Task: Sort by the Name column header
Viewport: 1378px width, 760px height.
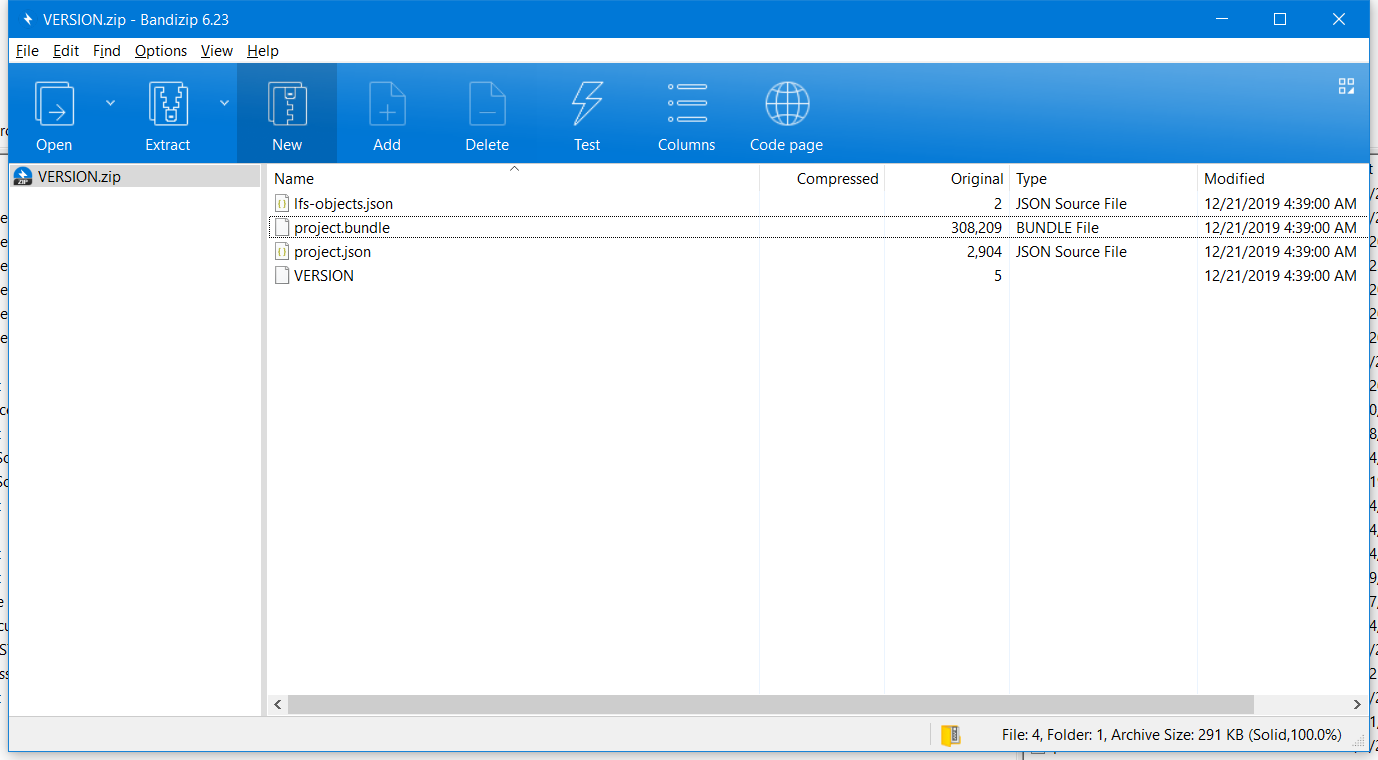Action: pos(513,179)
